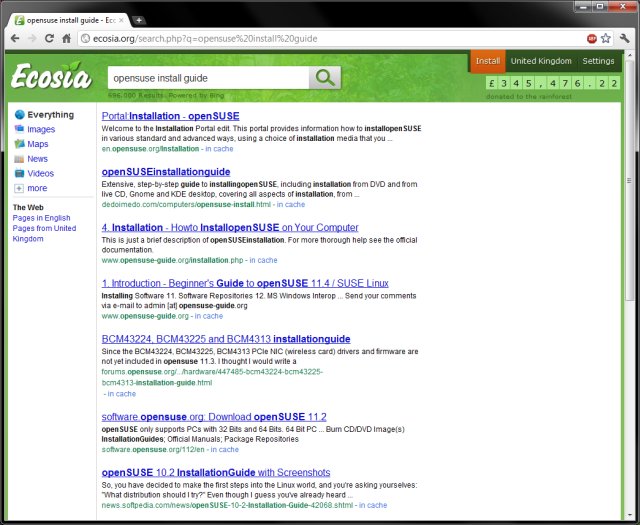Click the Everything globe icon

(x=20, y=115)
